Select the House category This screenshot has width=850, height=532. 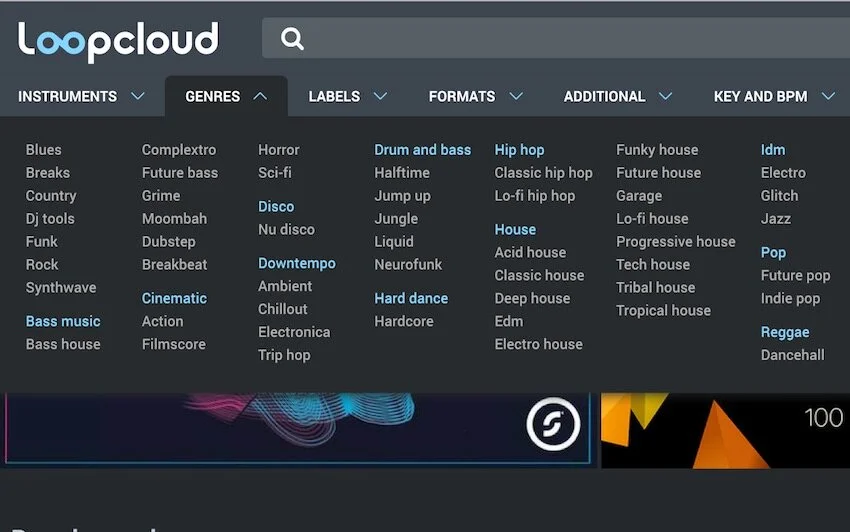pos(515,229)
